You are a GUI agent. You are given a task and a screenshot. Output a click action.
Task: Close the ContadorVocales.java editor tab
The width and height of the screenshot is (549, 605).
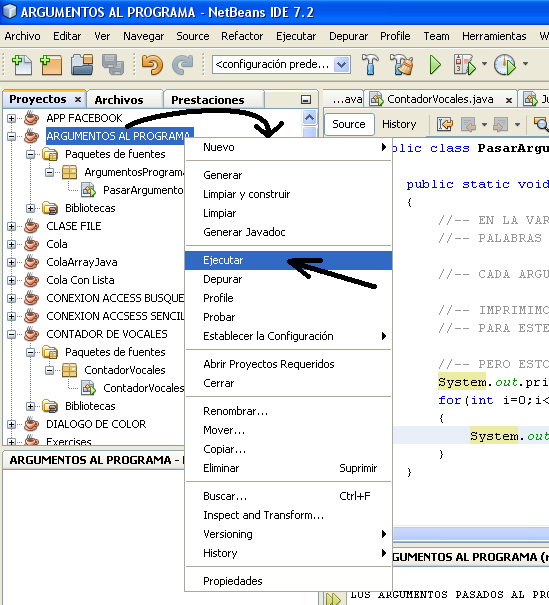tap(509, 100)
